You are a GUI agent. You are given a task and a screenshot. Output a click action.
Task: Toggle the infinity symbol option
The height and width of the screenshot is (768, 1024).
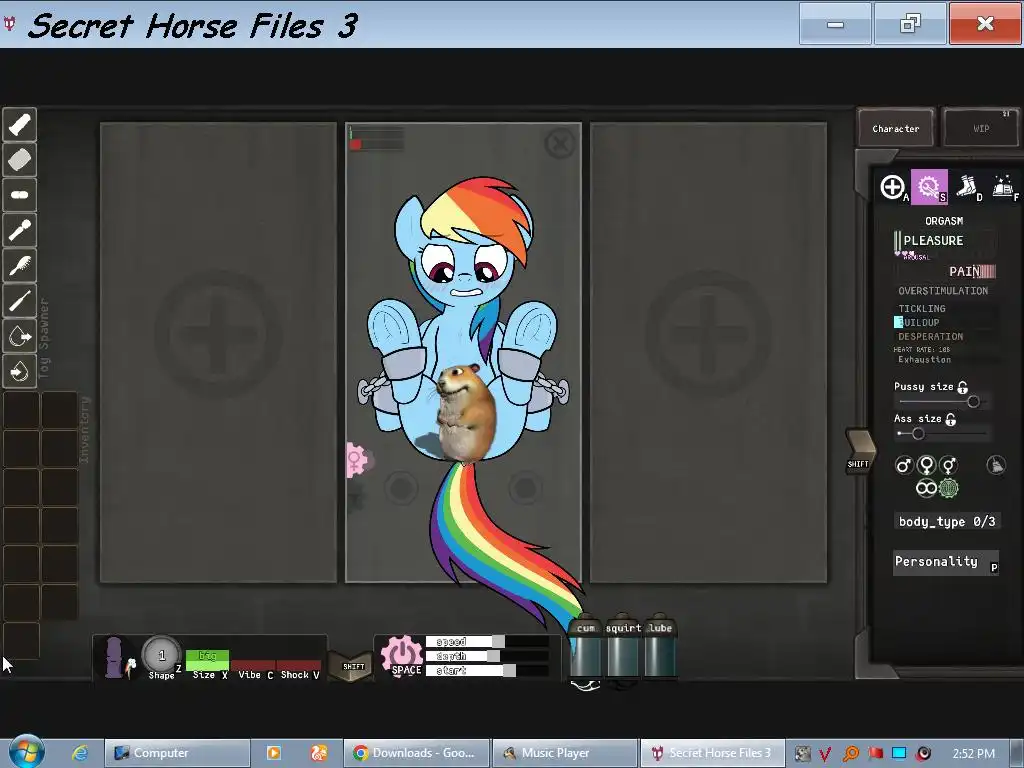tap(926, 488)
